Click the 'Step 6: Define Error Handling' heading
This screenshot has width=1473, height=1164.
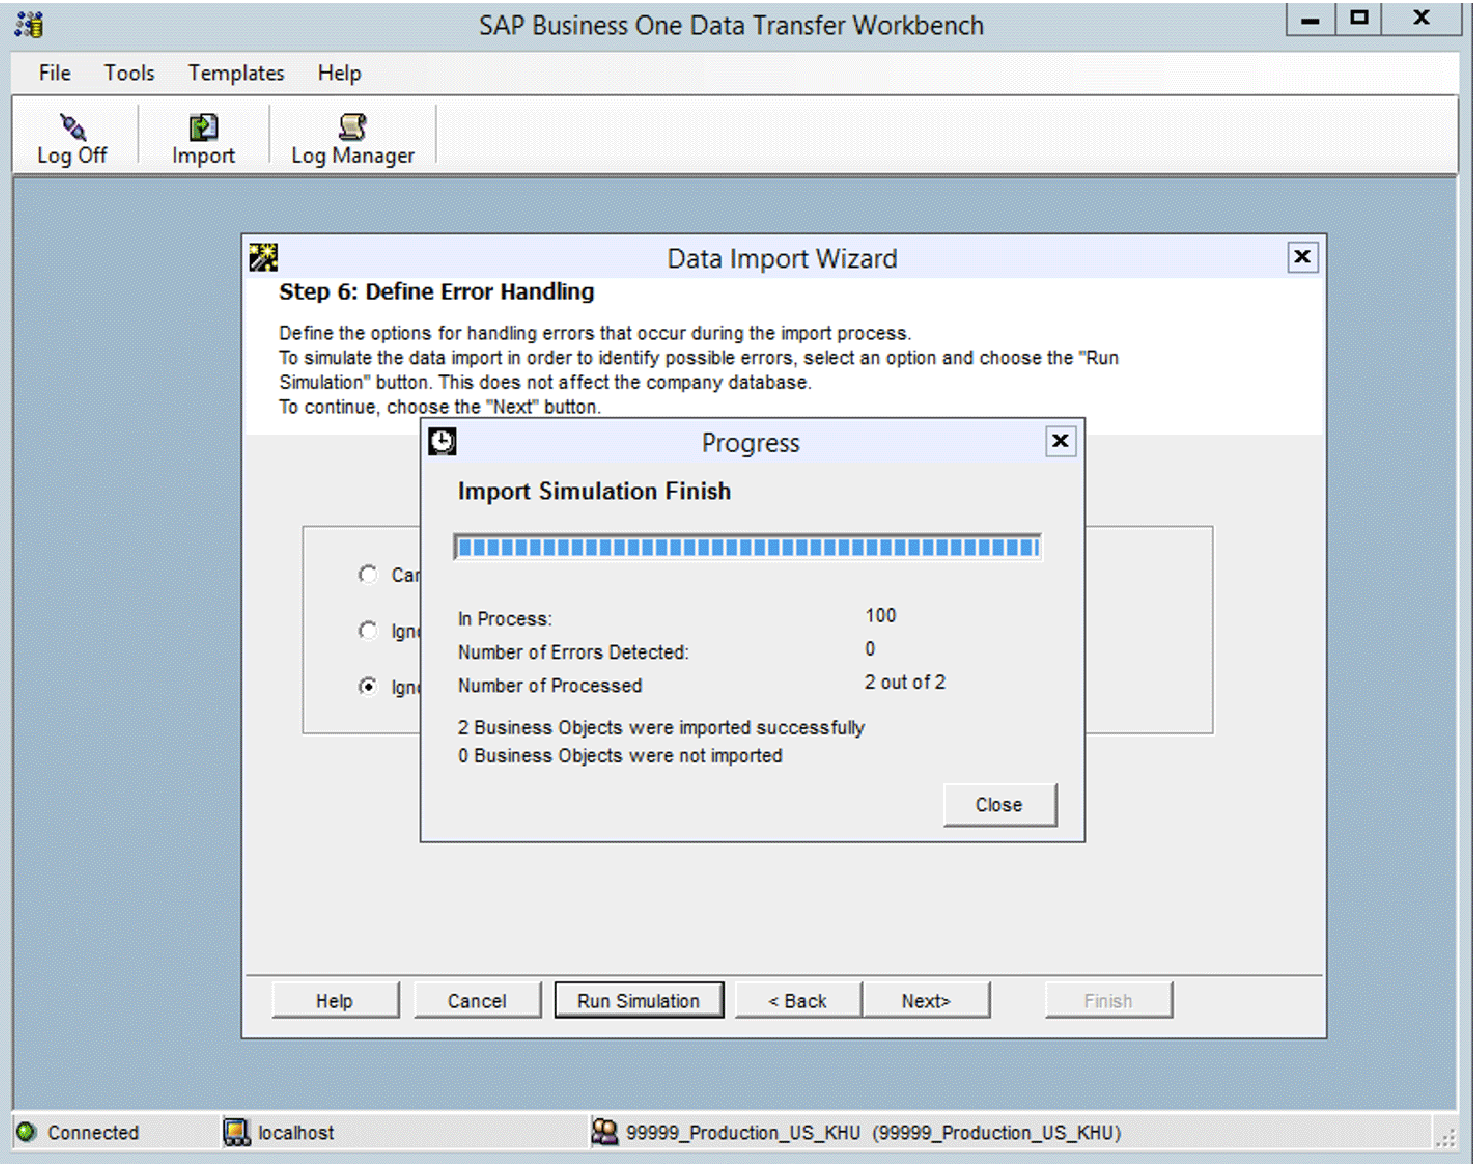click(x=436, y=292)
